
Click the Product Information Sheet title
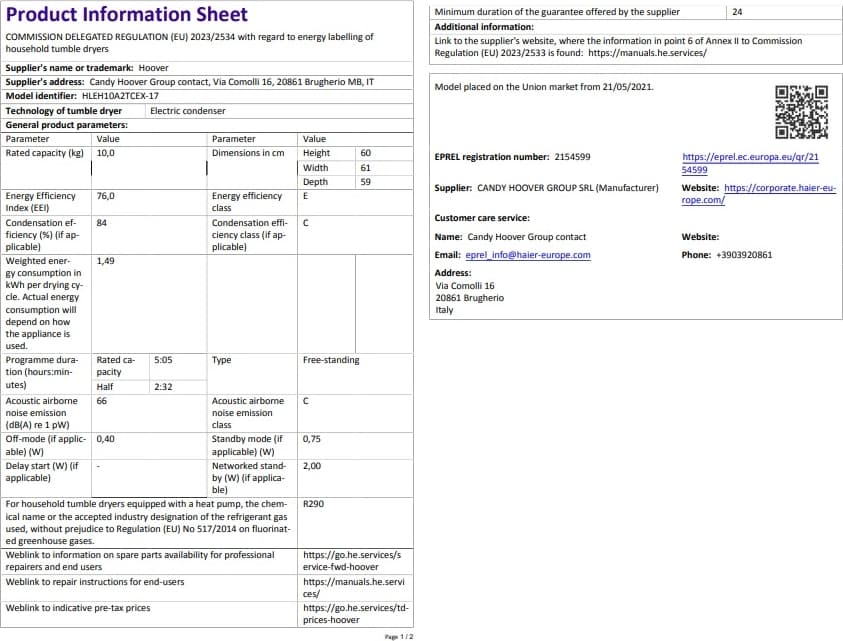(127, 14)
